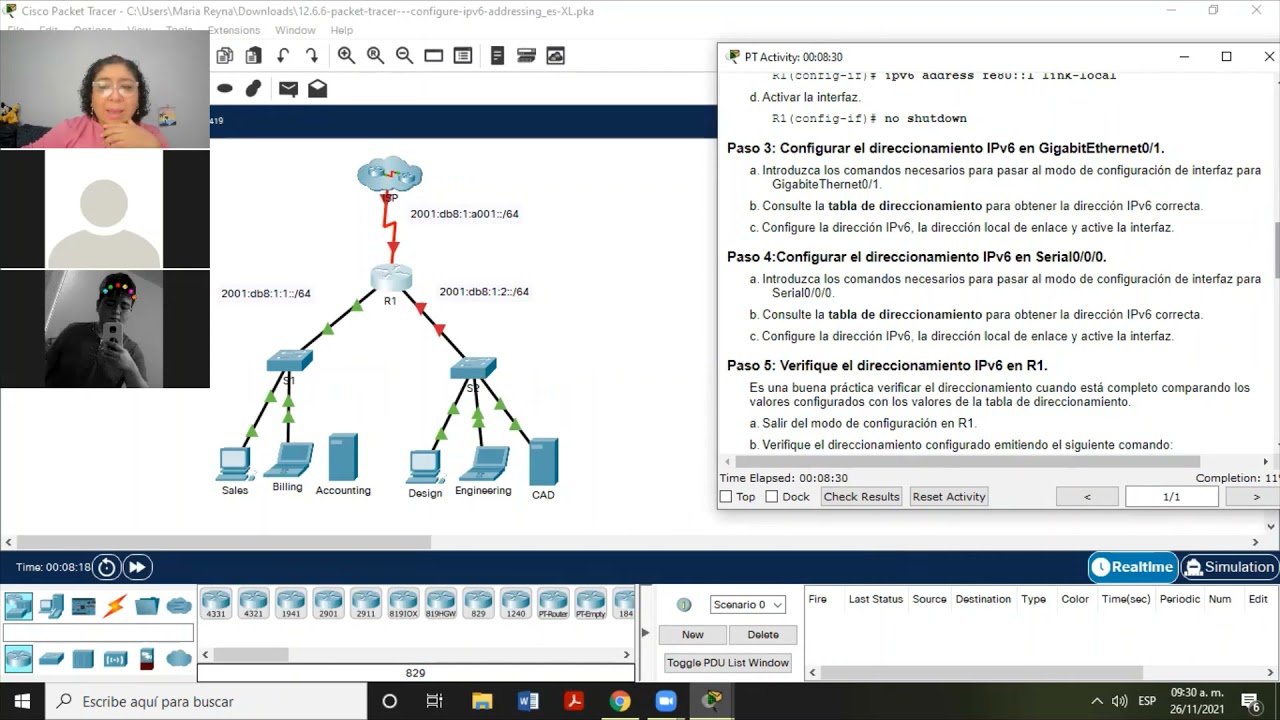Screen dimensions: 1280x720
Task: Click the Reset Activity button
Action: [x=949, y=496]
